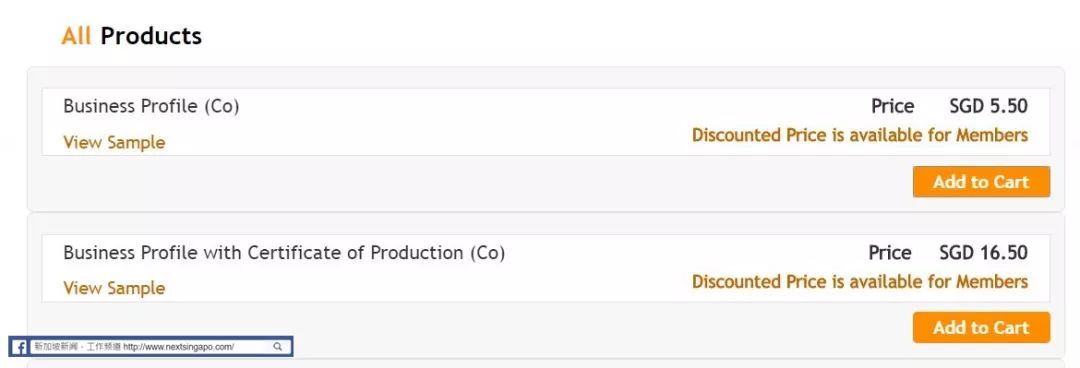Click the magnifier search icon in Facebook bar

pyautogui.click(x=278, y=347)
